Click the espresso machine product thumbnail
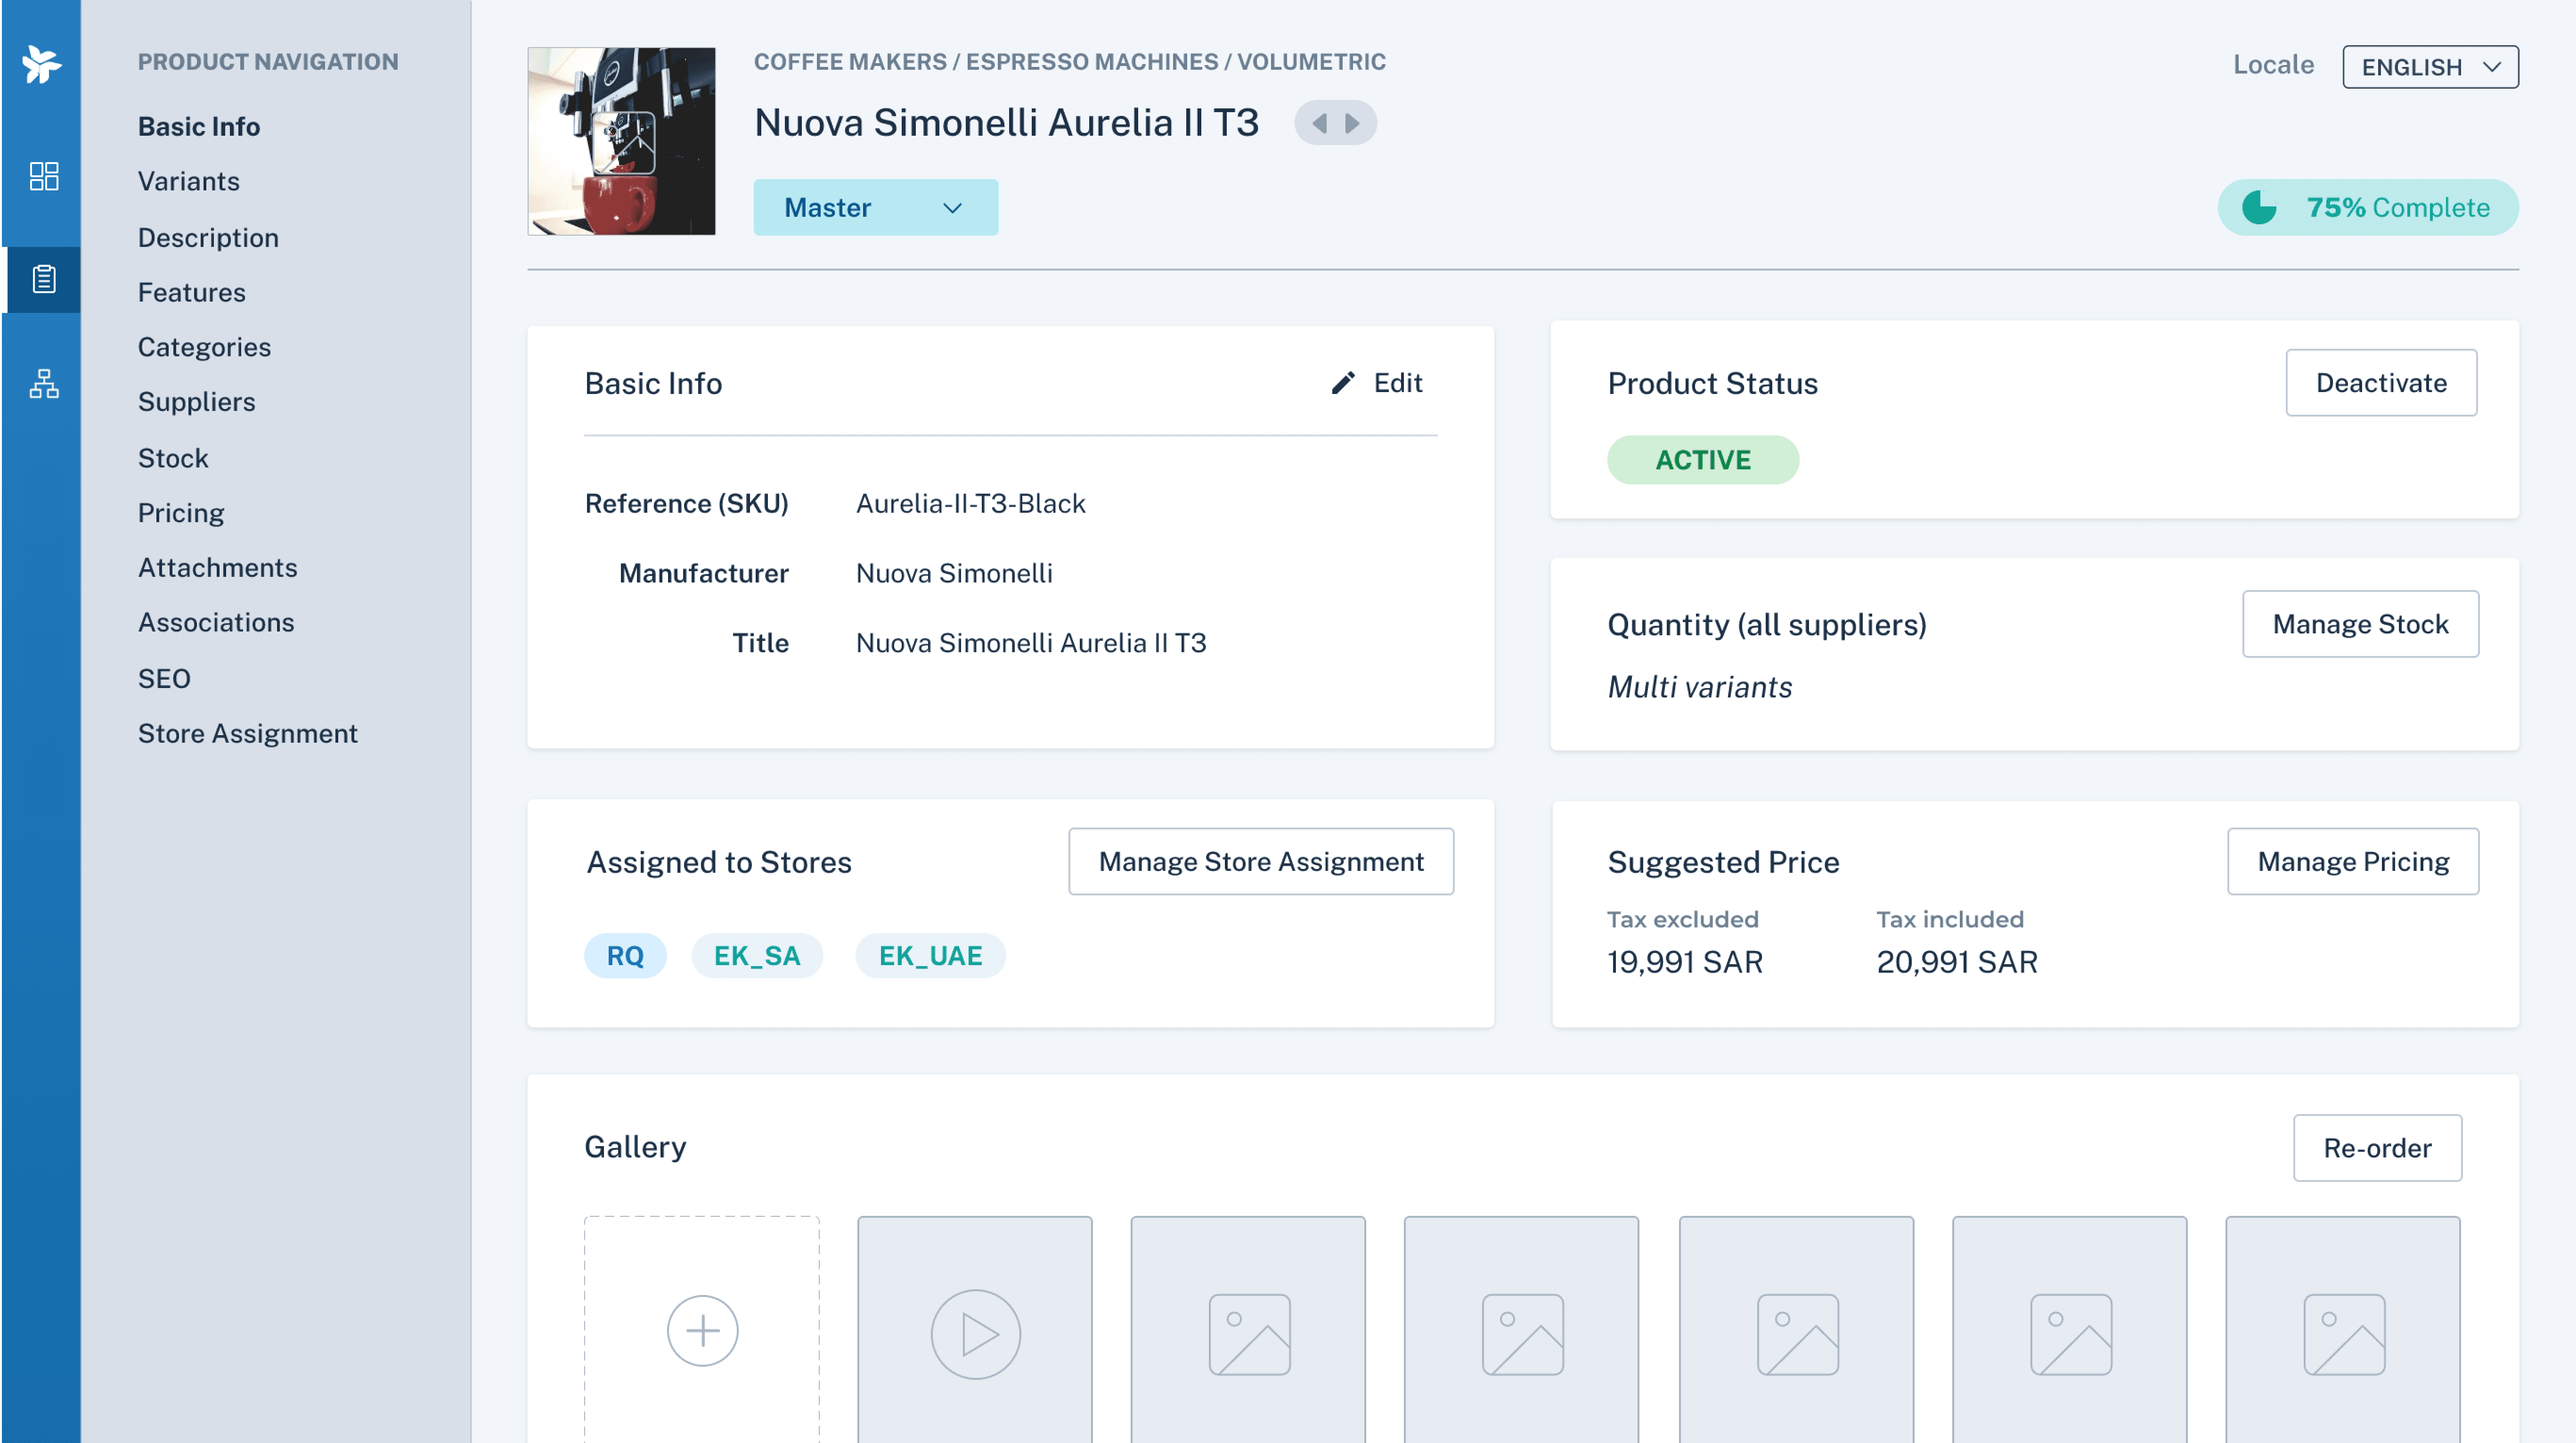 621,141
